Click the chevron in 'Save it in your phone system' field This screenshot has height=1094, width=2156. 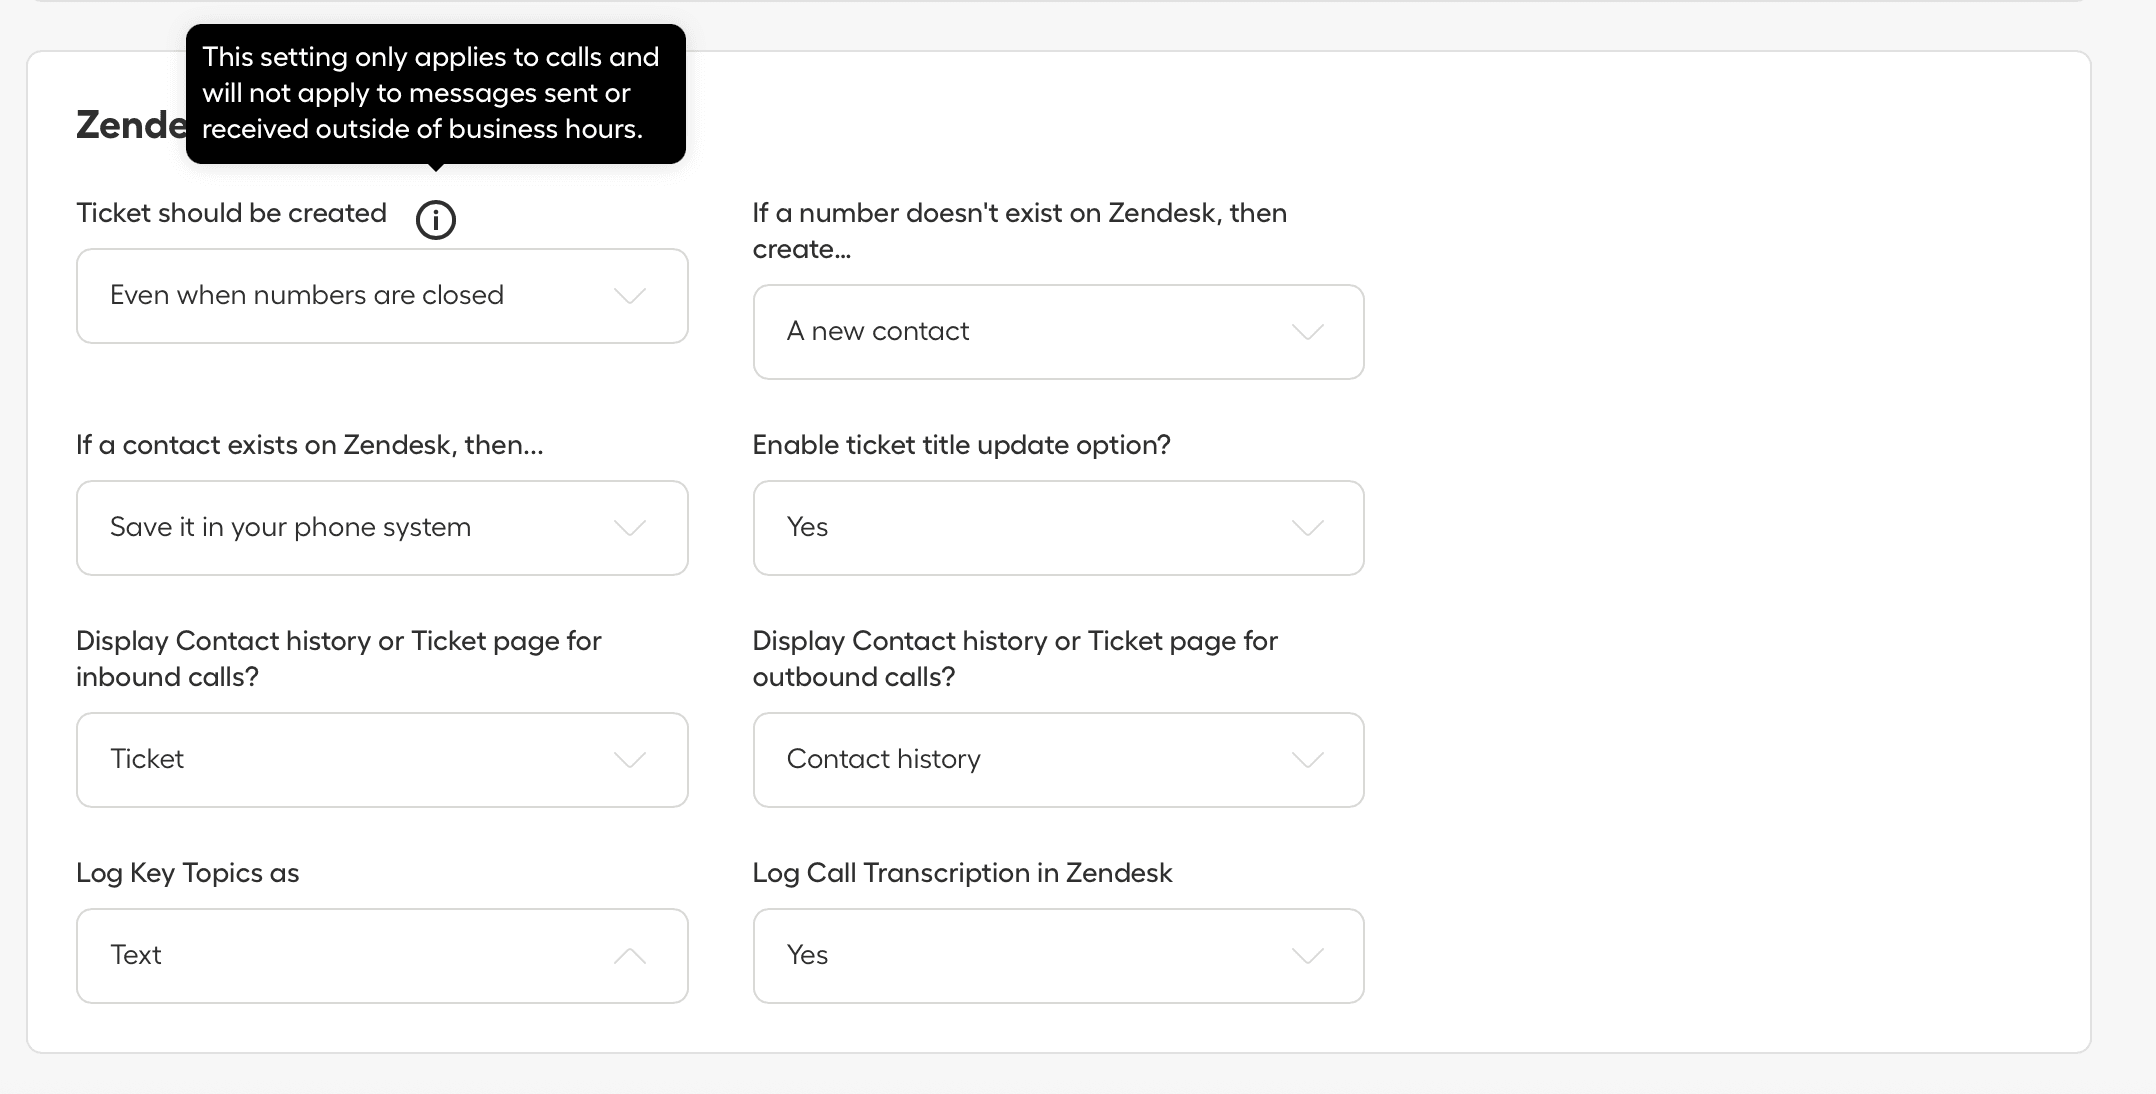(629, 528)
